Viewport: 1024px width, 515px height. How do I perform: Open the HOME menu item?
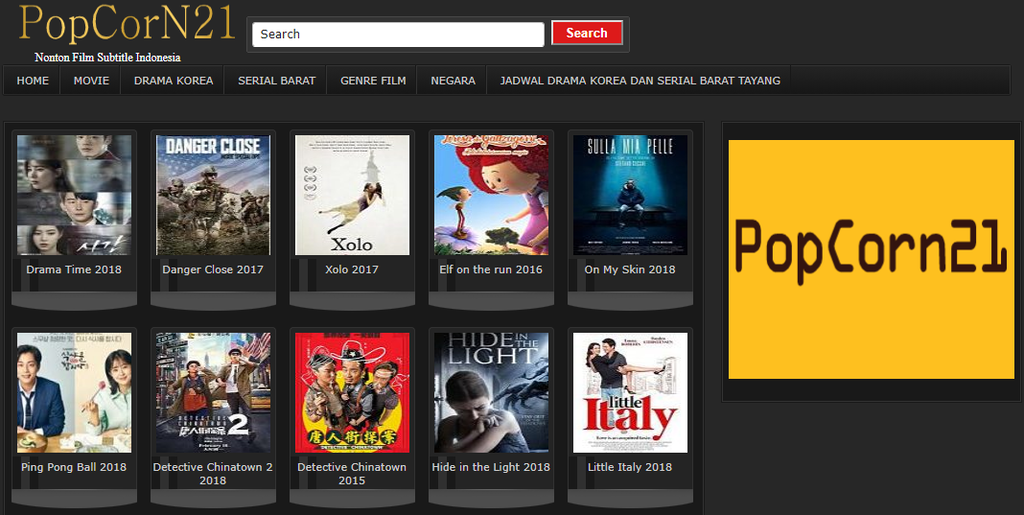[33, 81]
